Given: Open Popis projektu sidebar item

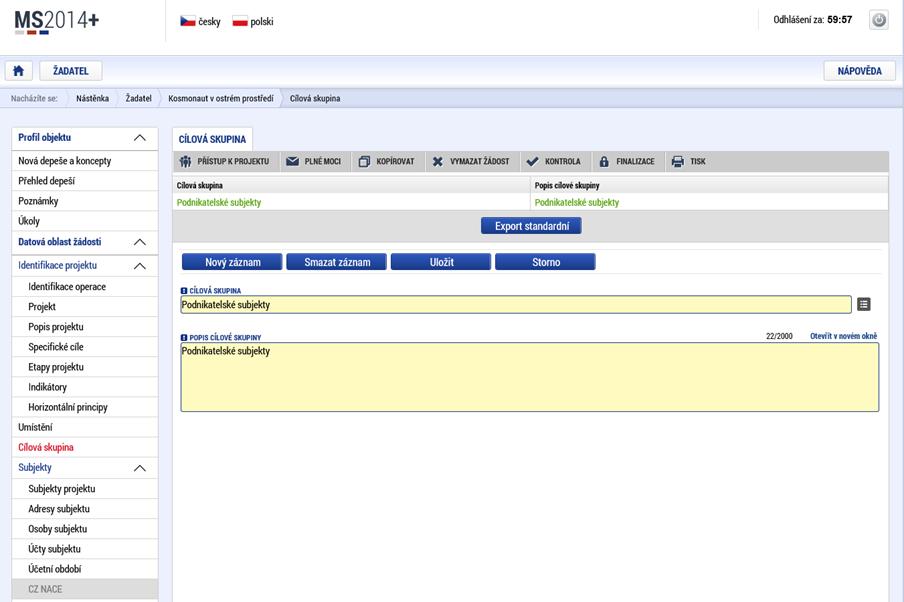Looking at the screenshot, I should (85, 327).
